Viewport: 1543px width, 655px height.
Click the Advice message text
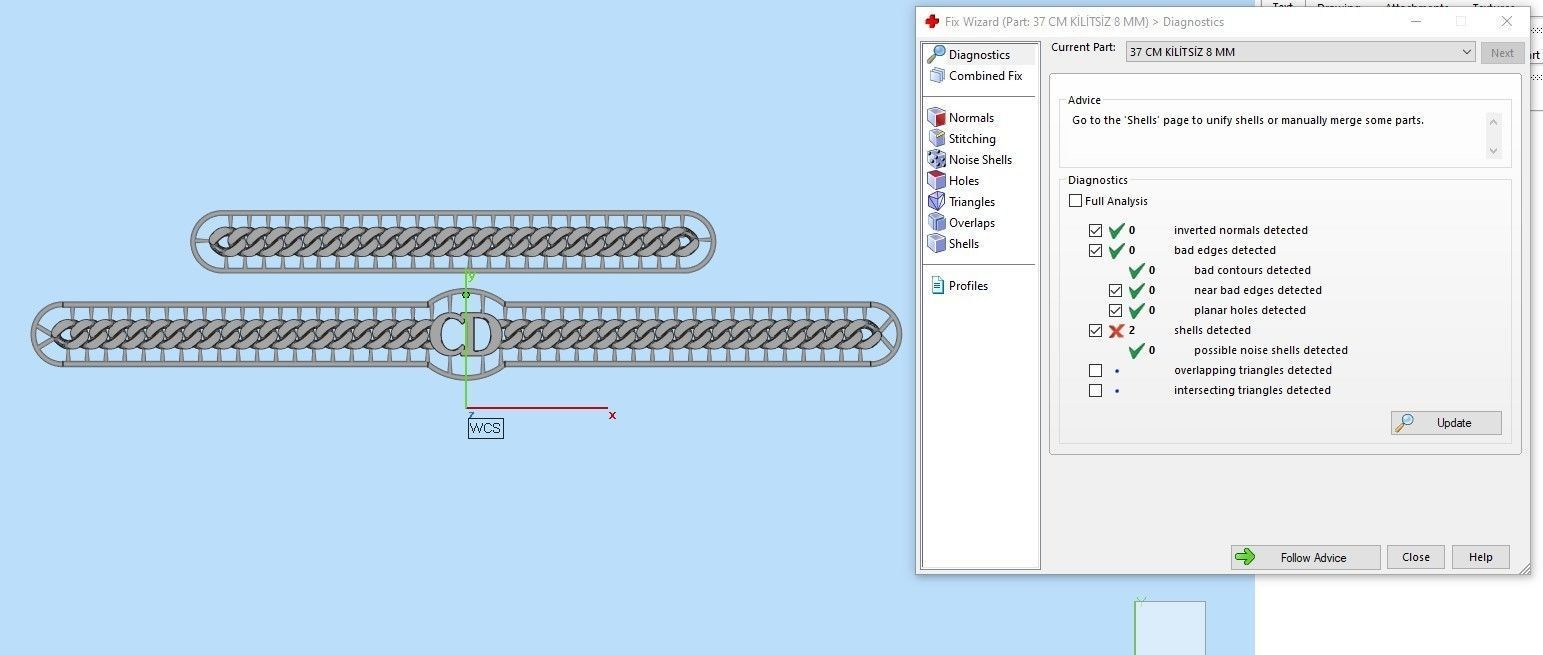pos(1248,120)
